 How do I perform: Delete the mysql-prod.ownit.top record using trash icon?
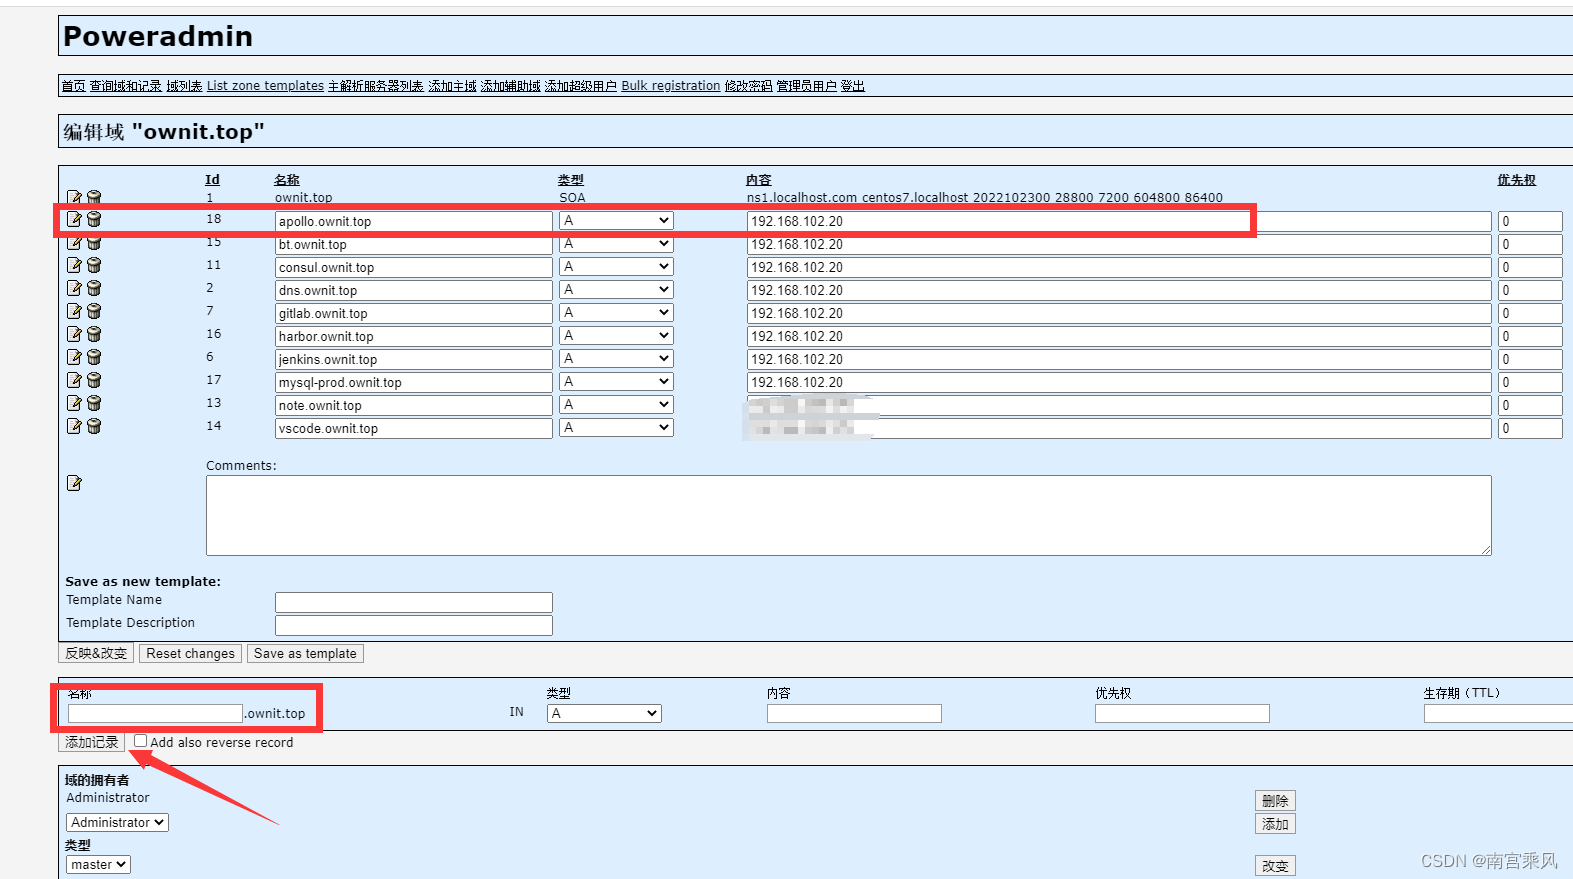(x=94, y=380)
